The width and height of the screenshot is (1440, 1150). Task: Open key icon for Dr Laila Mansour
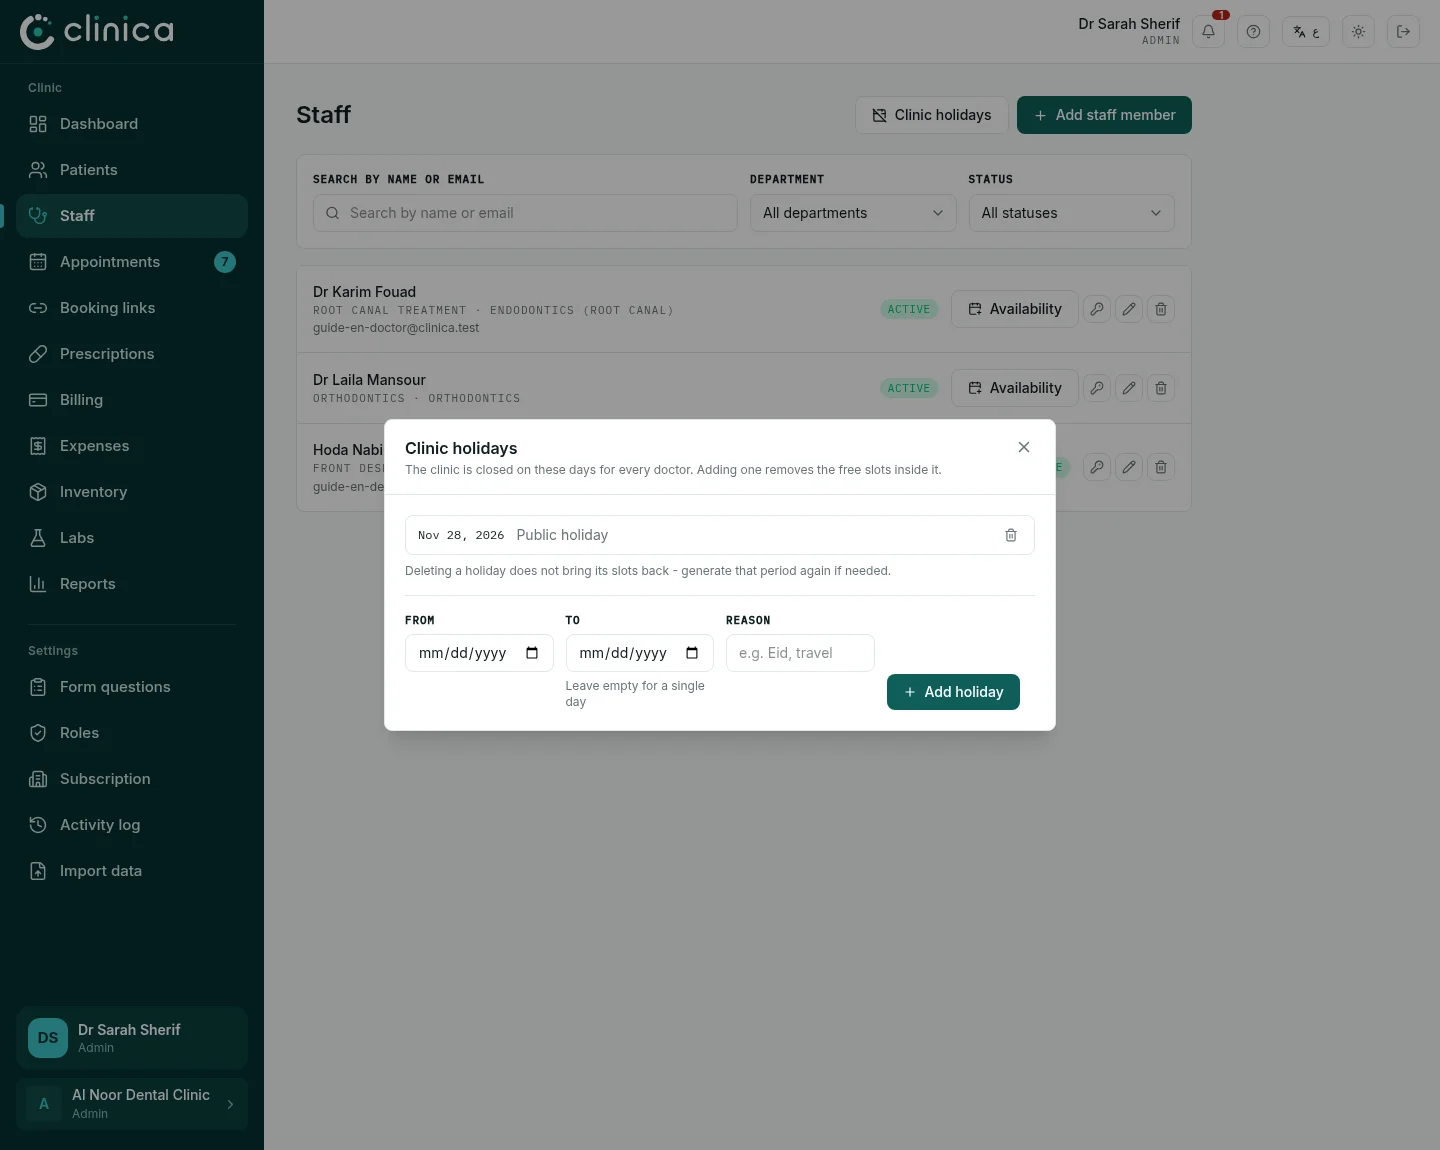click(x=1097, y=388)
